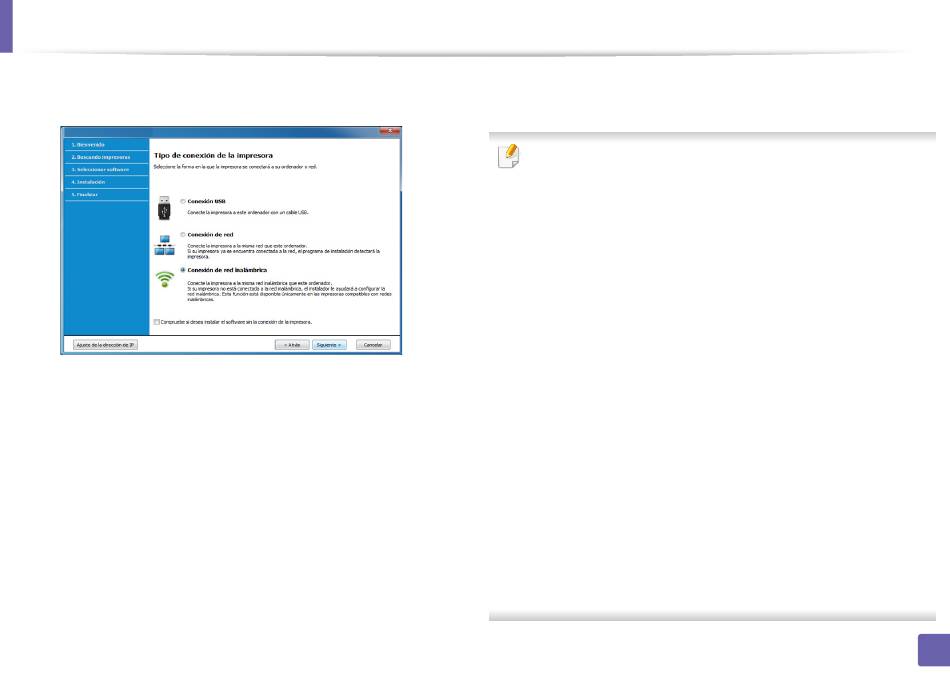This screenshot has width=950, height=674.
Task: Go back with the Atrás button
Action: point(292,345)
